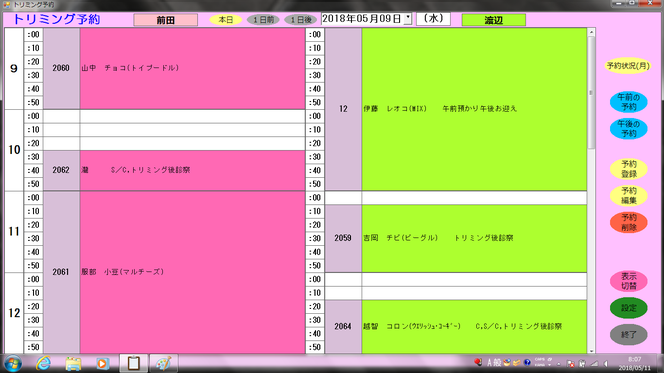Select the 前田 staff column header
This screenshot has height=373, width=664.
[166, 20]
